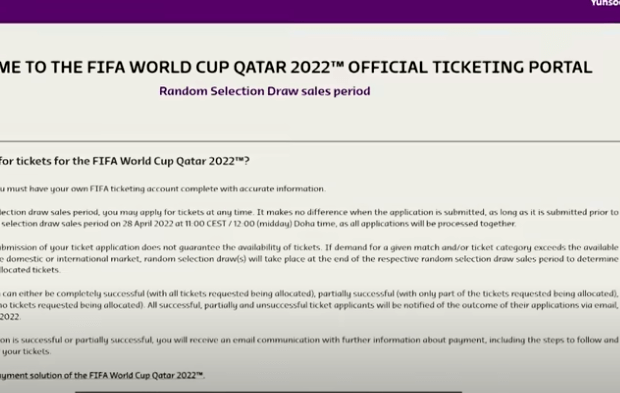Click the own FIFA ticketing account sentence

163,189
